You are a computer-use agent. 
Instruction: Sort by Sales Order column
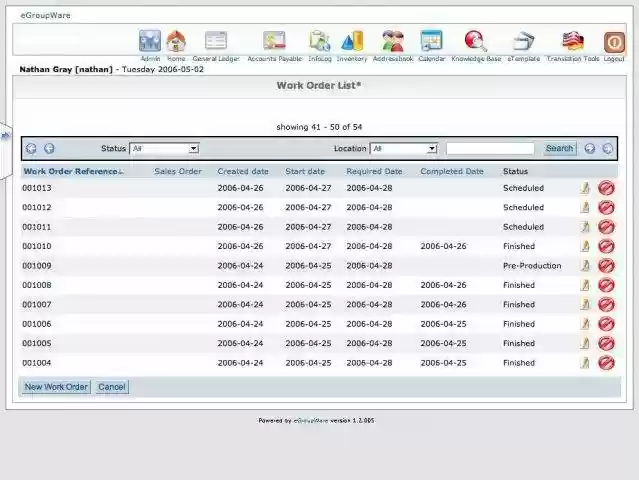click(x=178, y=172)
